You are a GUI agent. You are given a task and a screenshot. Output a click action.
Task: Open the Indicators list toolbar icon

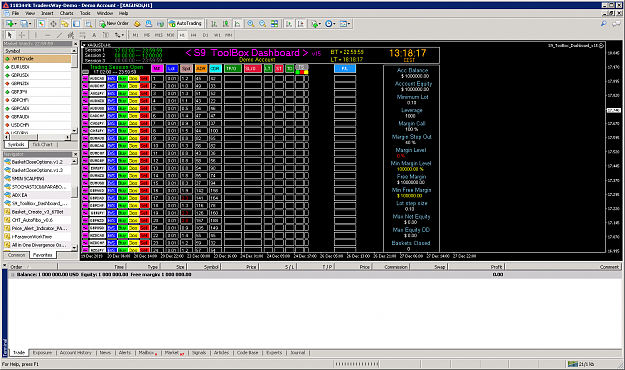pyautogui.click(x=314, y=24)
